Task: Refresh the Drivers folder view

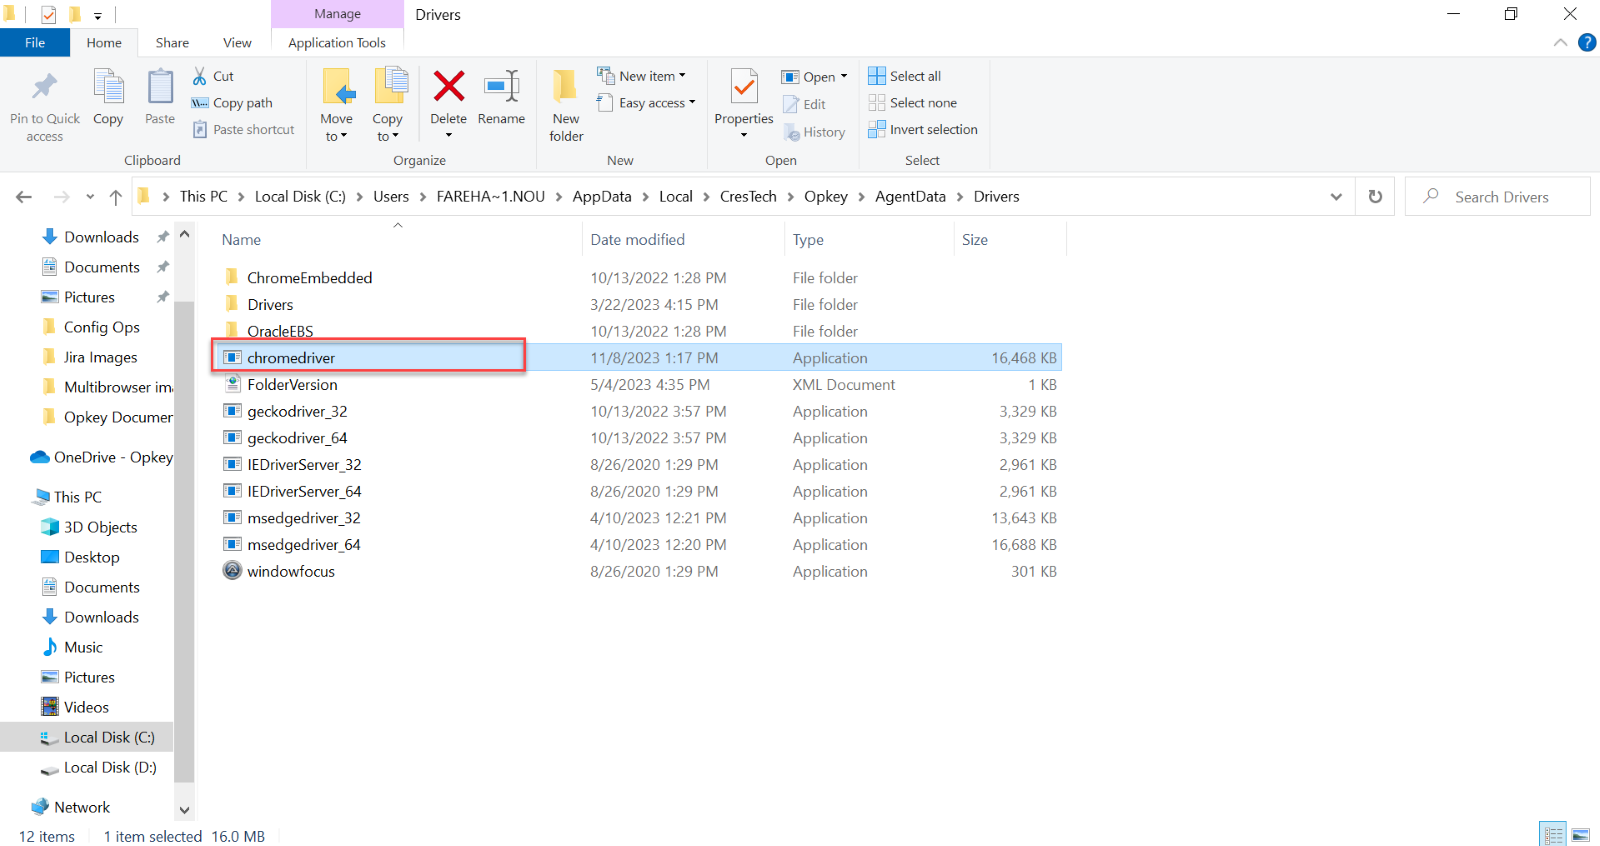Action: click(1375, 197)
